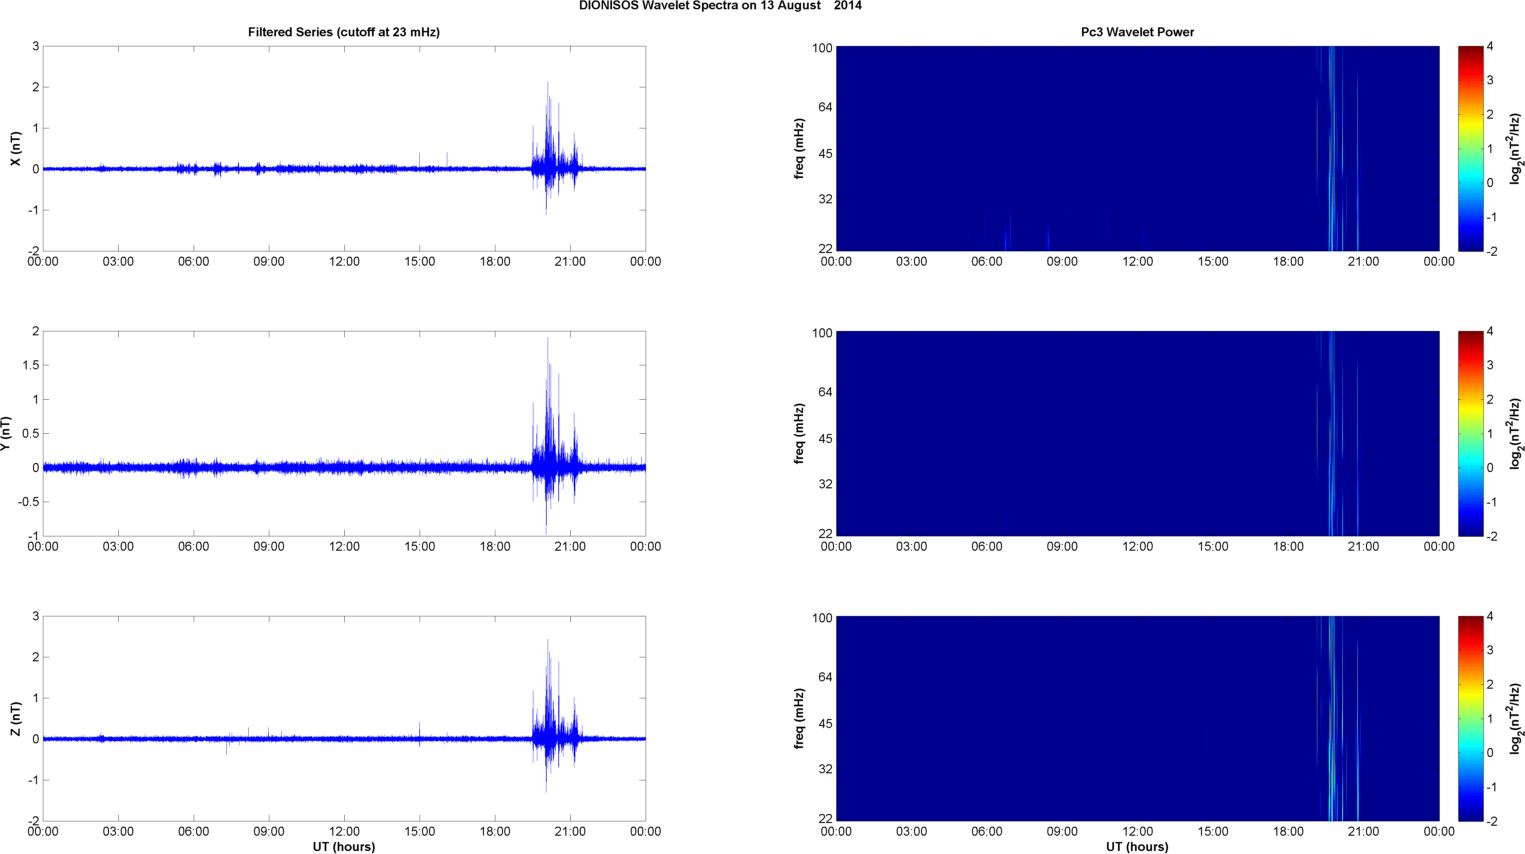The width and height of the screenshot is (1525, 854).
Task: Click the bottom spectrogram's colorbar
Action: point(1470,718)
